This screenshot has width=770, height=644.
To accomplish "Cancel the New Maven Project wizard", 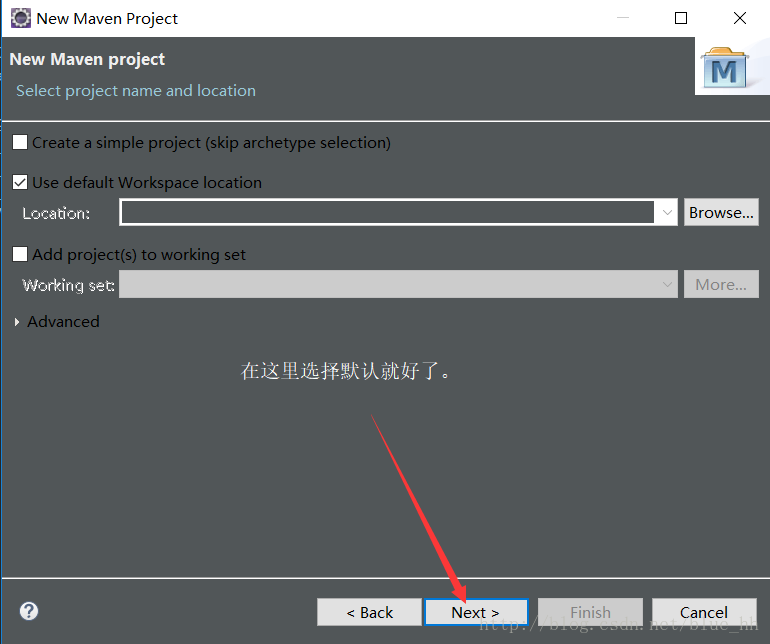I will pyautogui.click(x=704, y=612).
